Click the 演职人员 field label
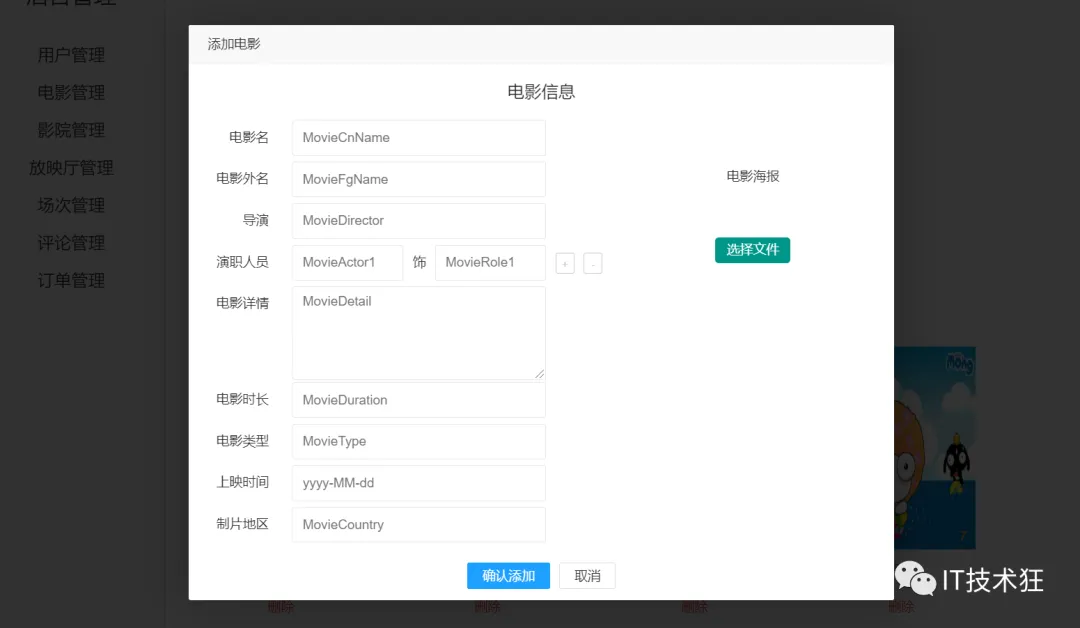The height and width of the screenshot is (628, 1080). point(242,262)
